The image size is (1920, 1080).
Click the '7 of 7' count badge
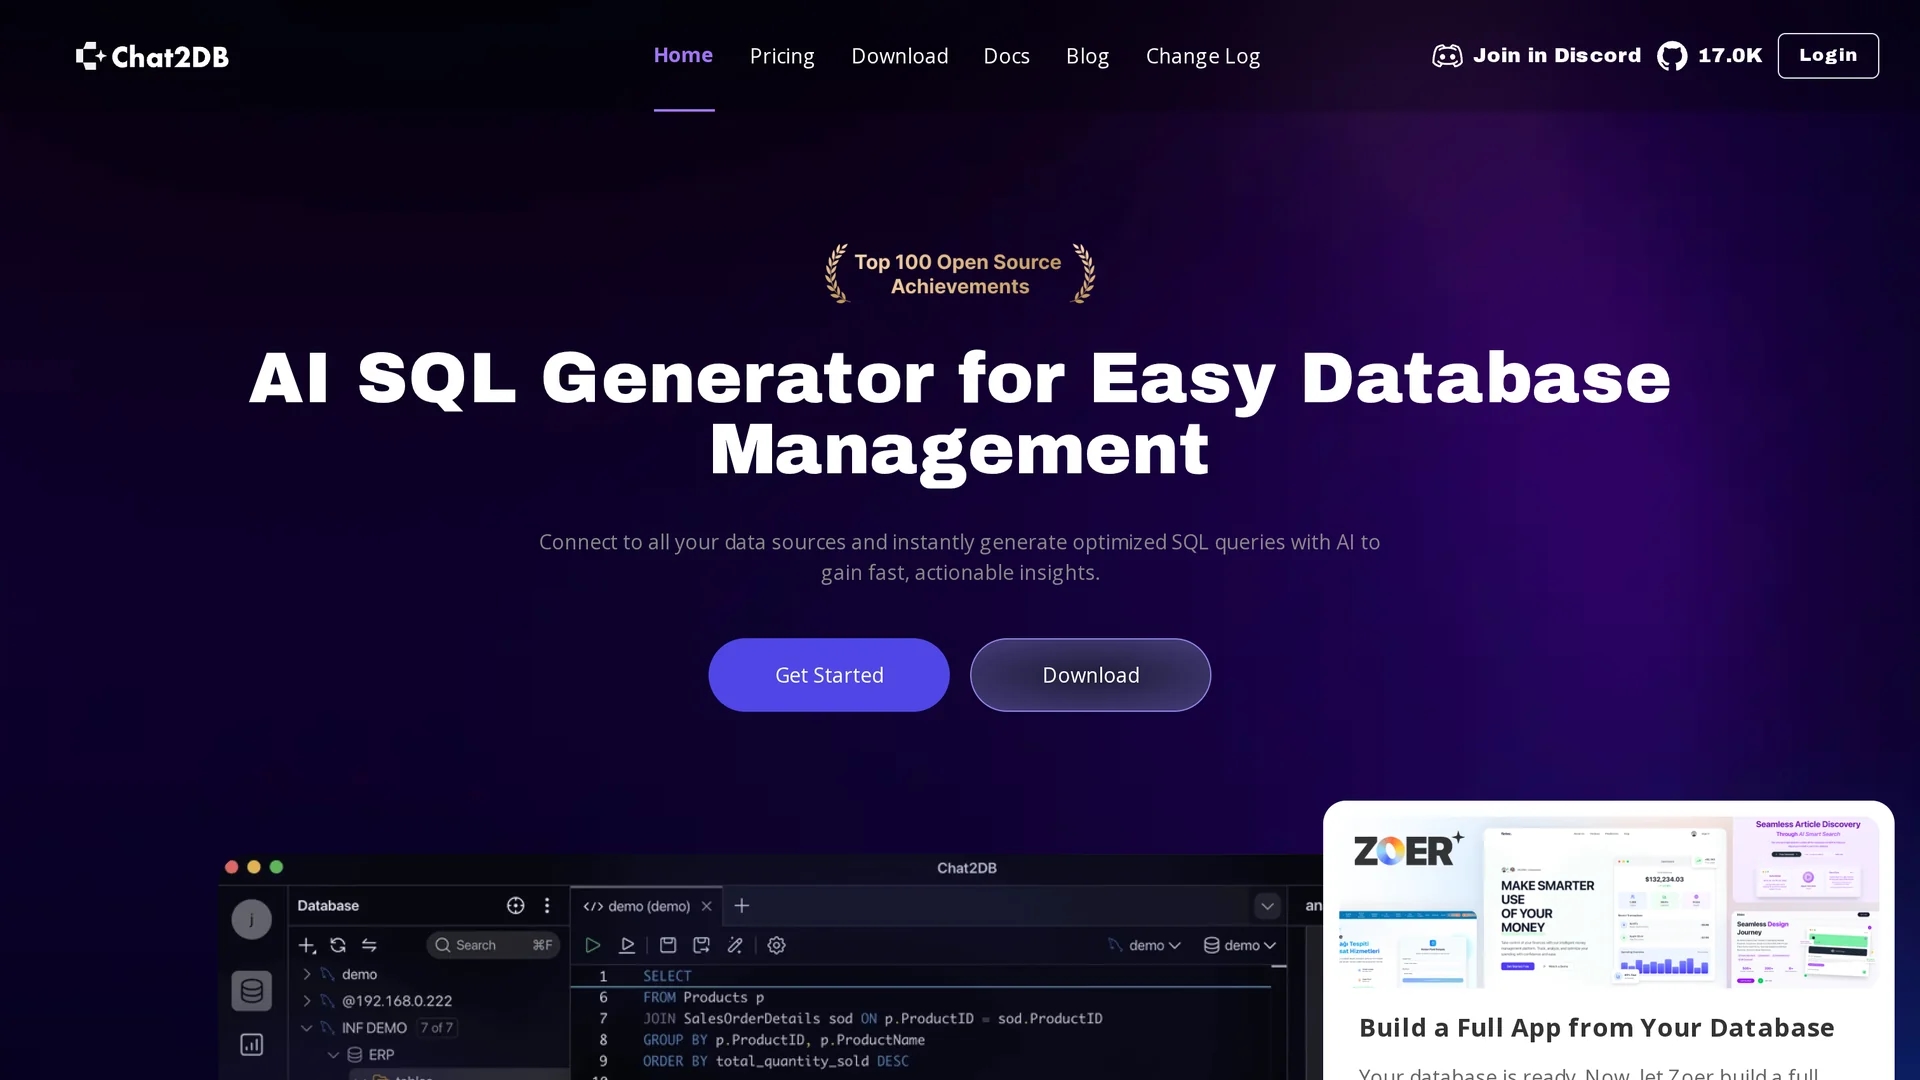click(x=436, y=1028)
